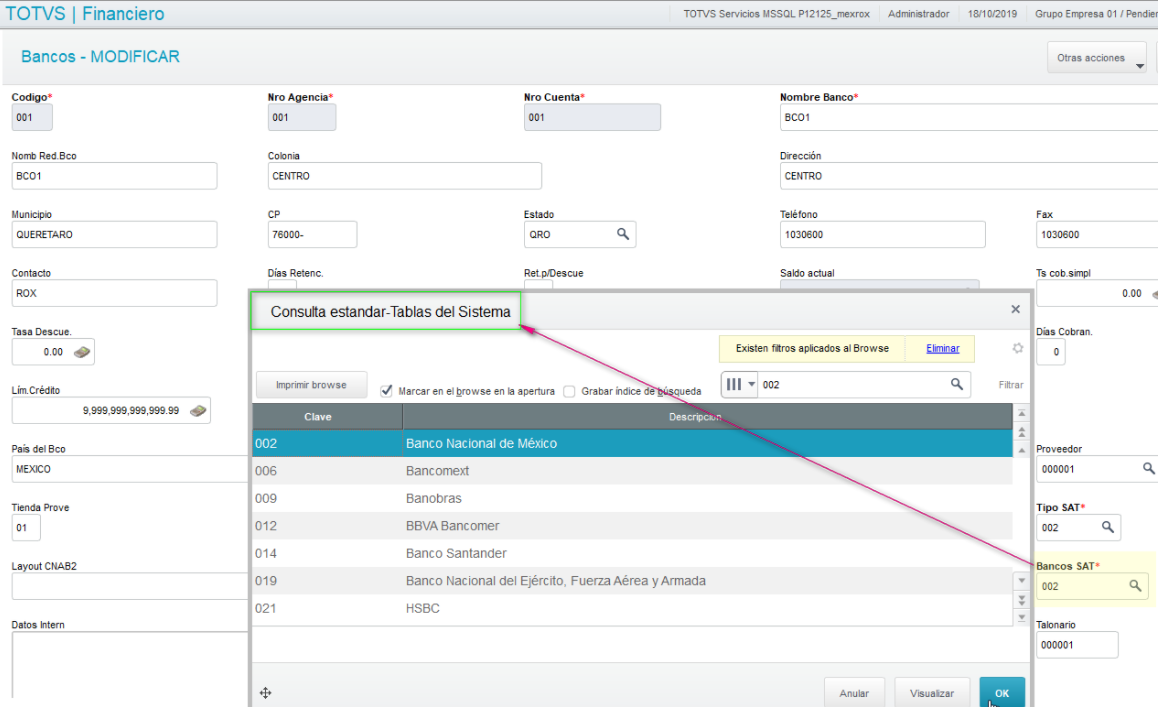The width and height of the screenshot is (1158, 707).
Task: Confirm selection with OK button
Action: tap(1002, 693)
